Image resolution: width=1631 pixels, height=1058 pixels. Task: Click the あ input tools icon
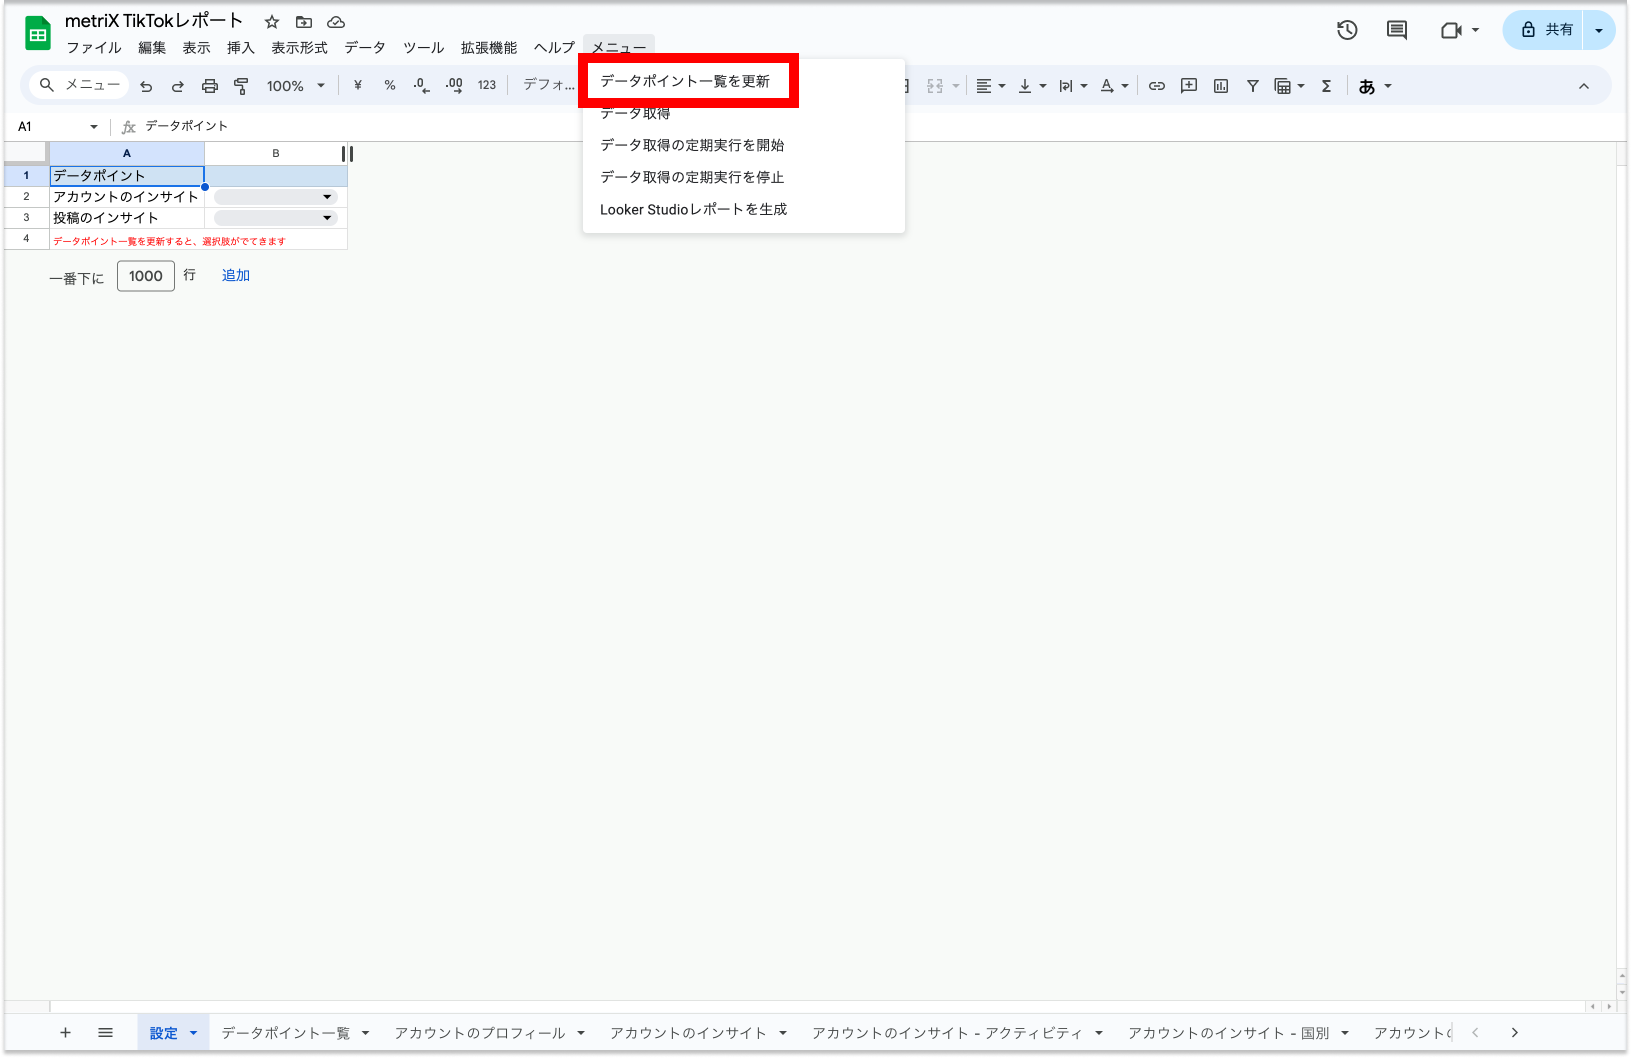coord(1367,86)
